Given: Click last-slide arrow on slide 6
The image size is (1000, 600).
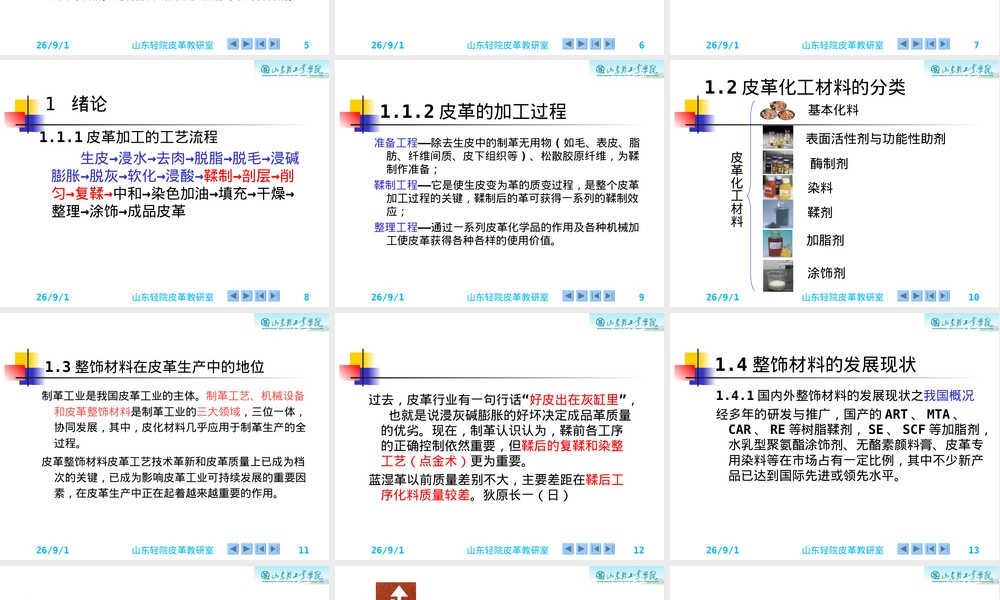Looking at the screenshot, I should coord(609,44).
